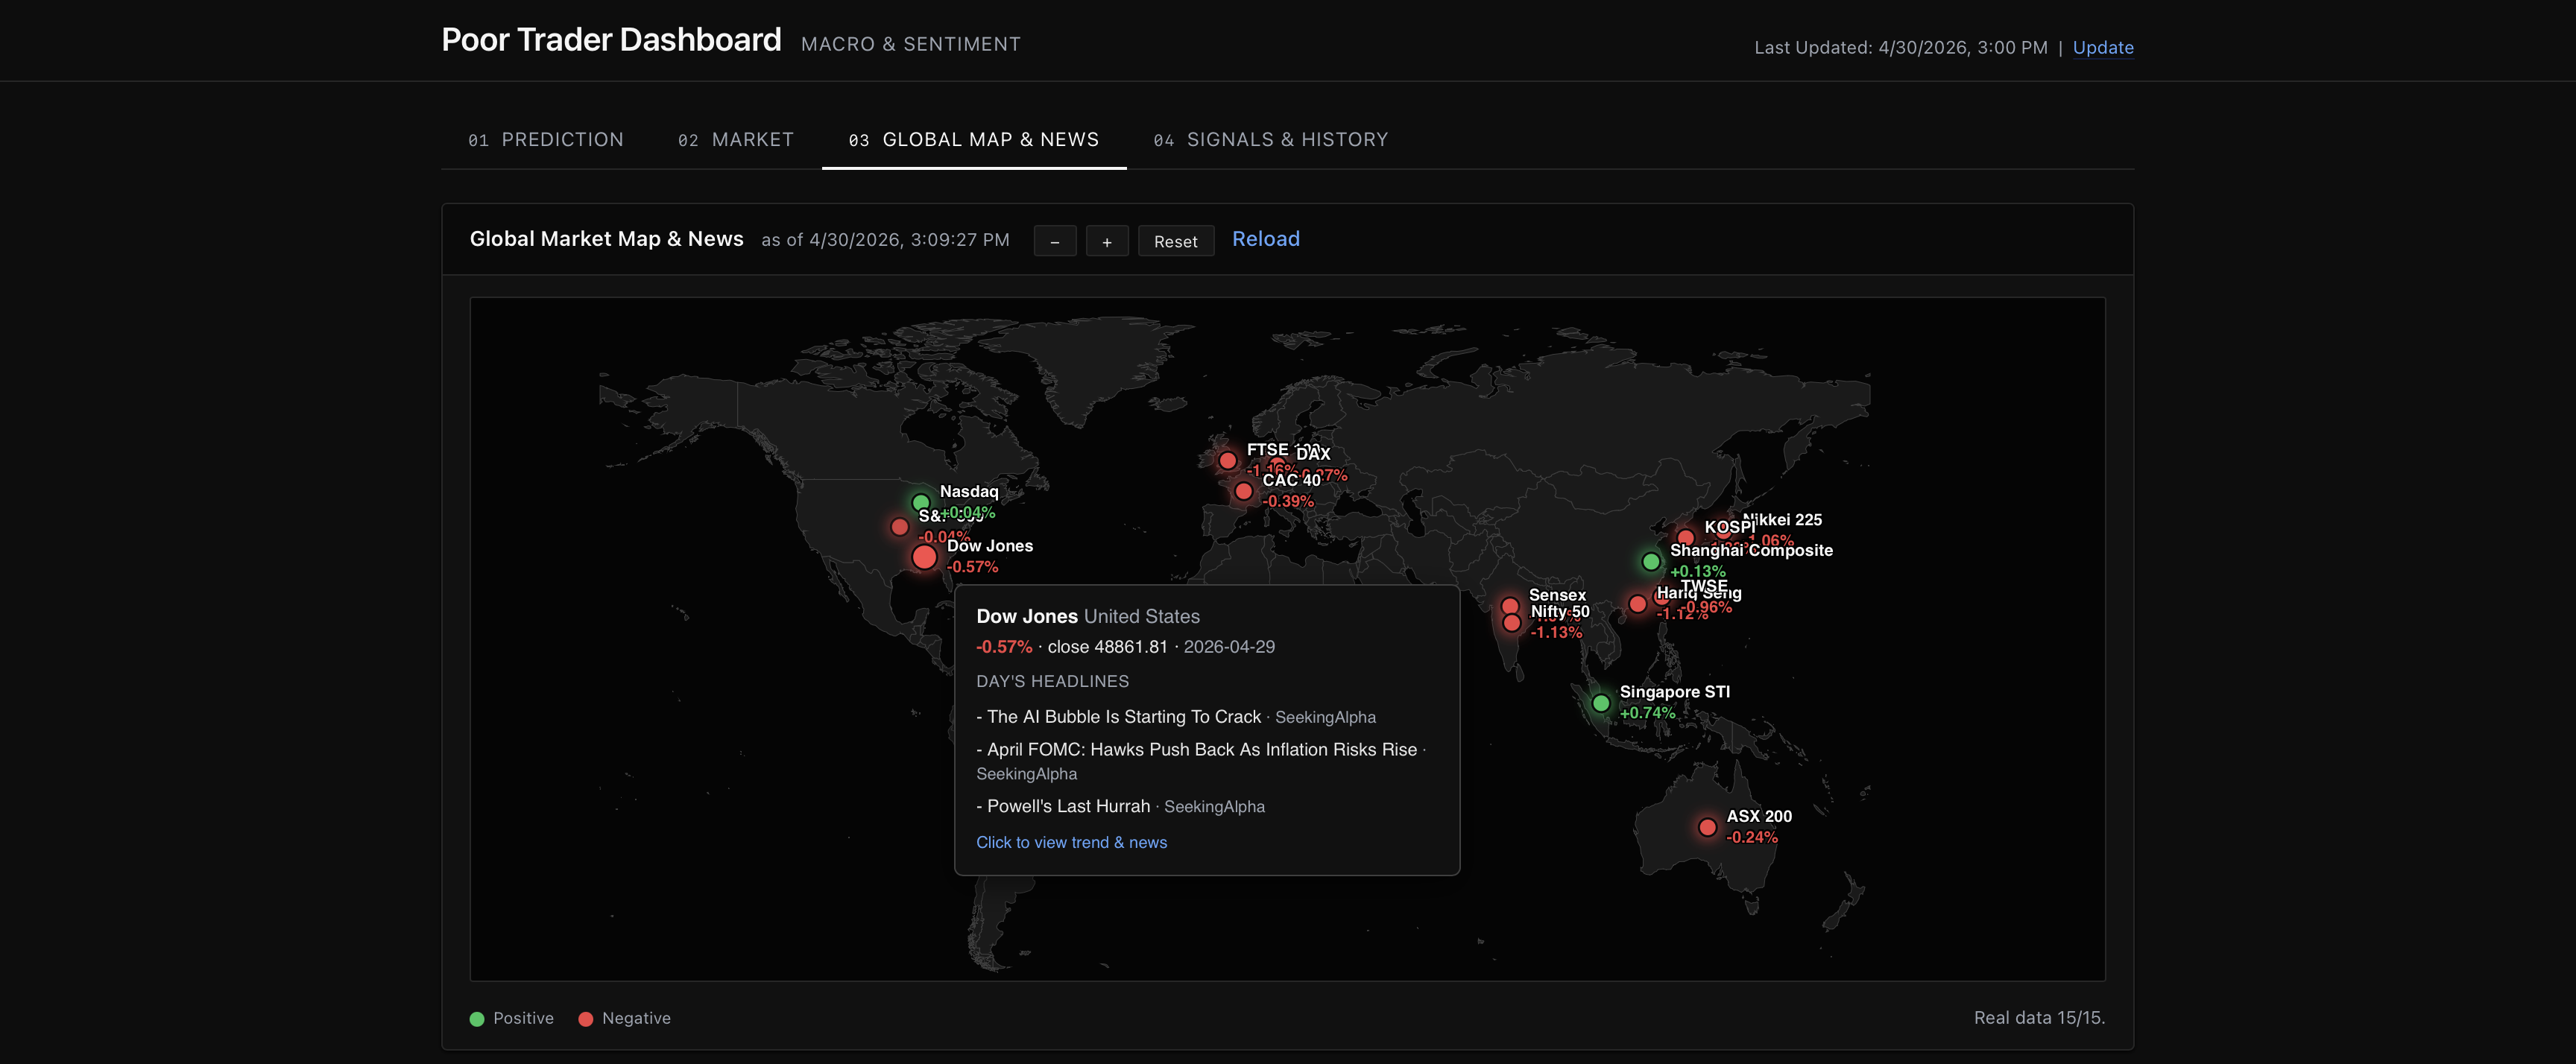Image resolution: width=2576 pixels, height=1064 pixels.
Task: Click the 'TWSE' map label
Action: pyautogui.click(x=1704, y=585)
